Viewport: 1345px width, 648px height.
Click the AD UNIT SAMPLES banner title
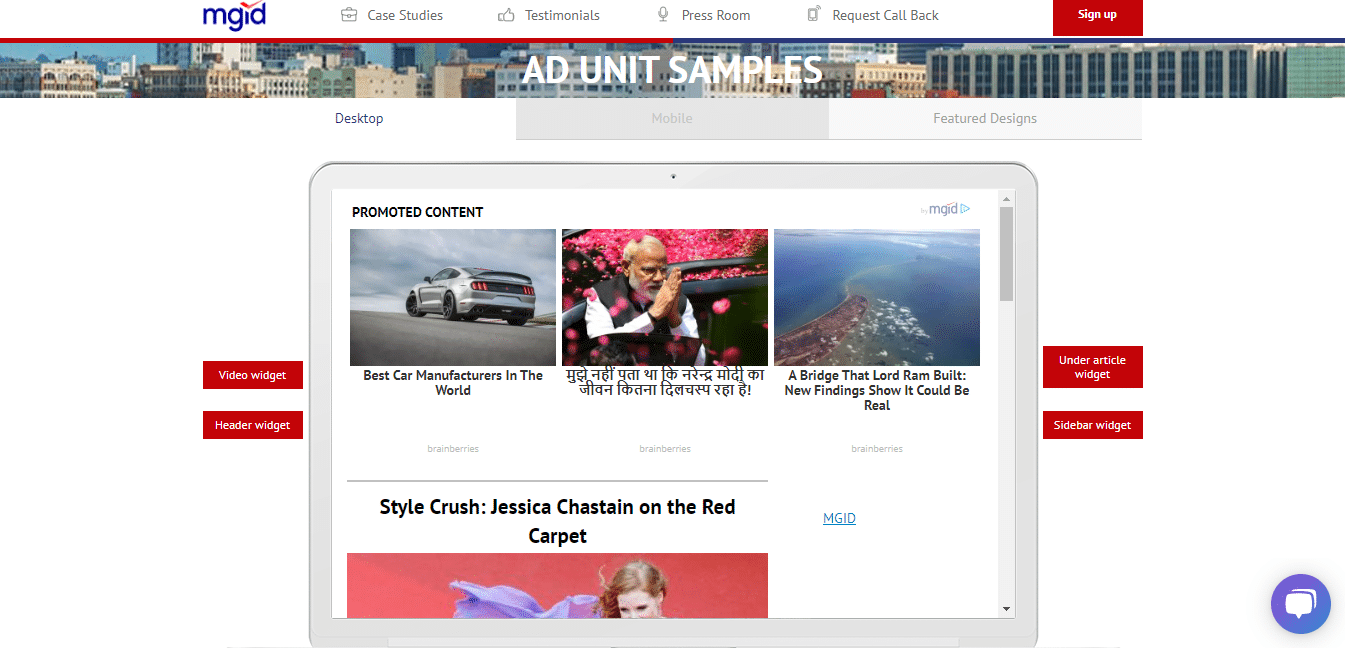point(672,70)
